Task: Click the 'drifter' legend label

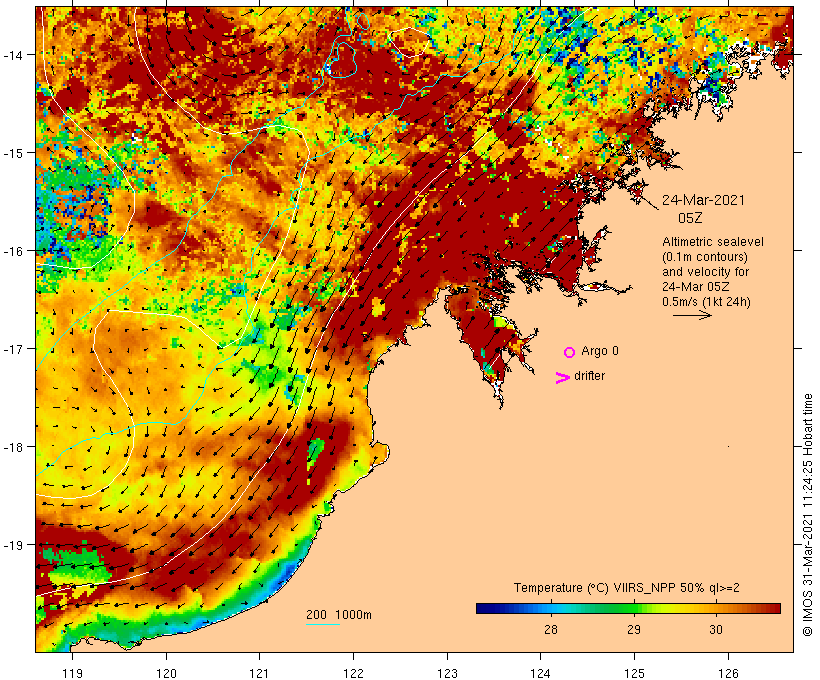Action: tap(589, 376)
